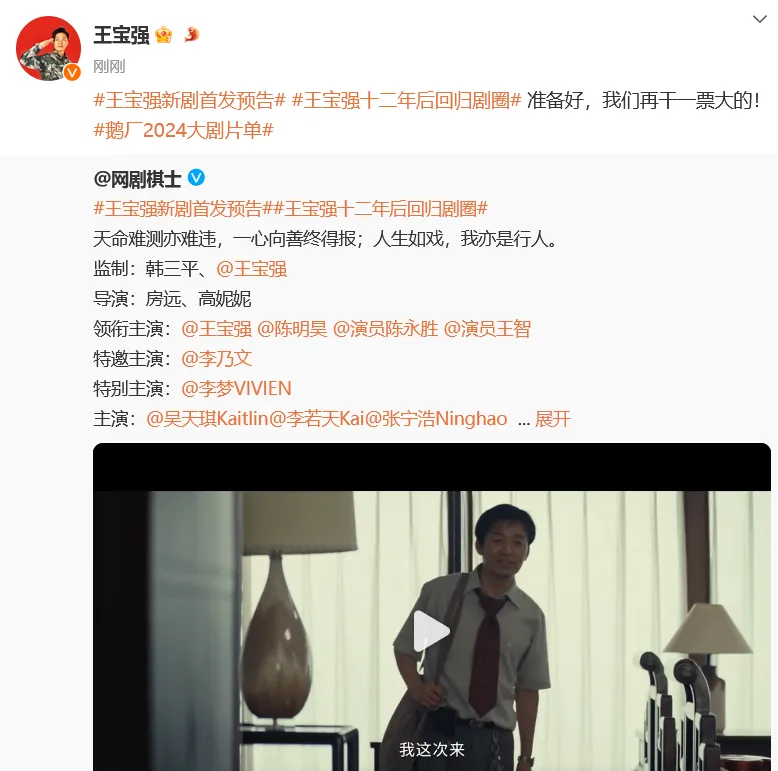This screenshot has width=778, height=771.
Task: Open the @张宁浩Ninghao mention
Action: (436, 419)
